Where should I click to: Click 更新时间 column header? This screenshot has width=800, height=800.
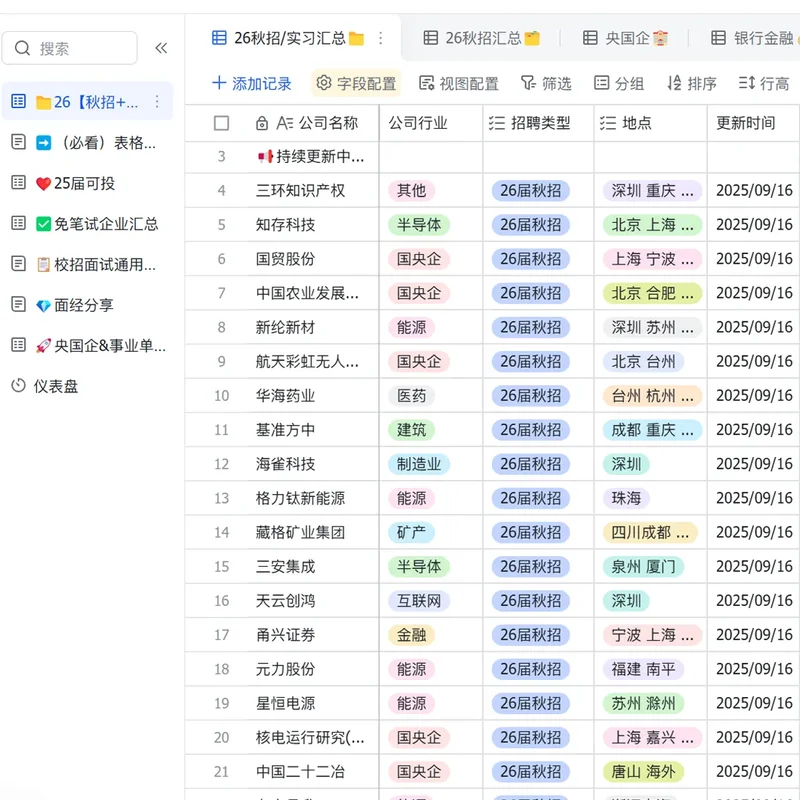point(754,123)
